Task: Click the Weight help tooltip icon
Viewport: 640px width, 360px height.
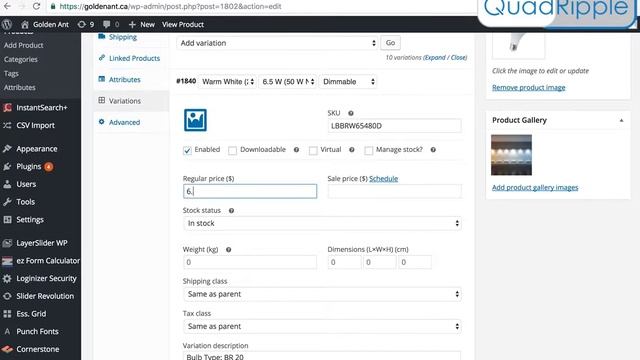Action: click(x=229, y=249)
